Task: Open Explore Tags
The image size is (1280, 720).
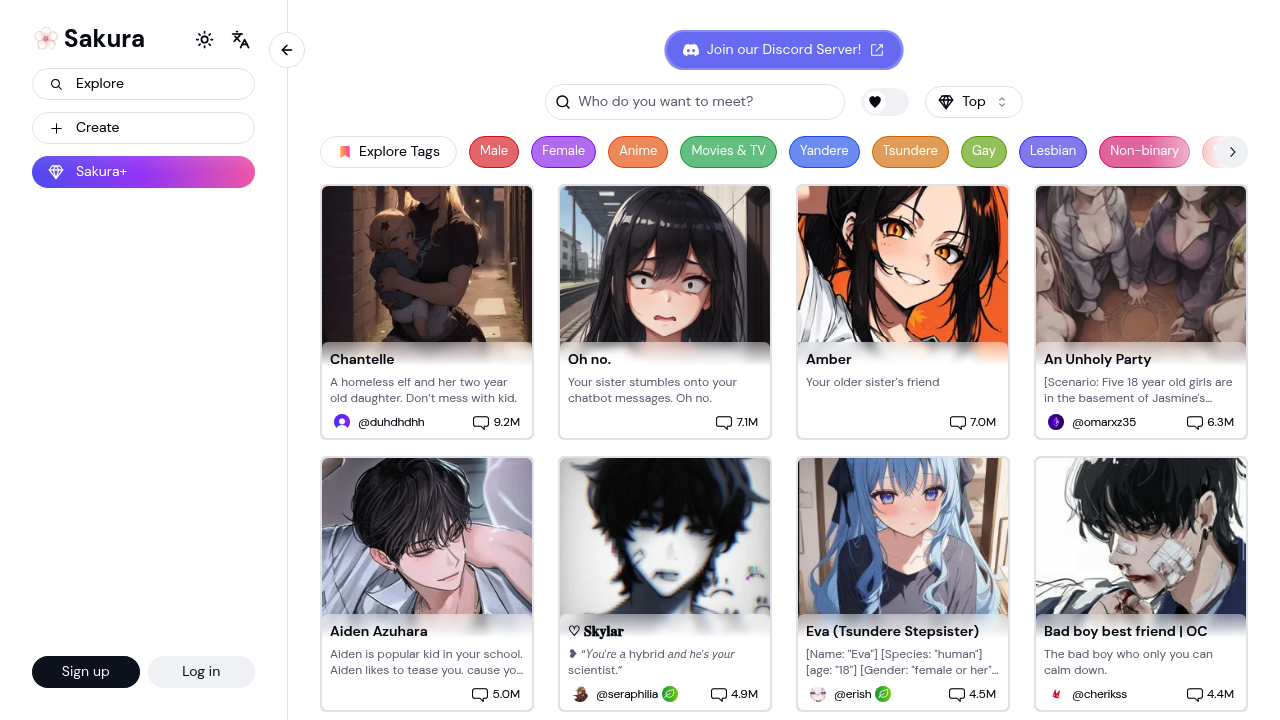Action: click(388, 152)
